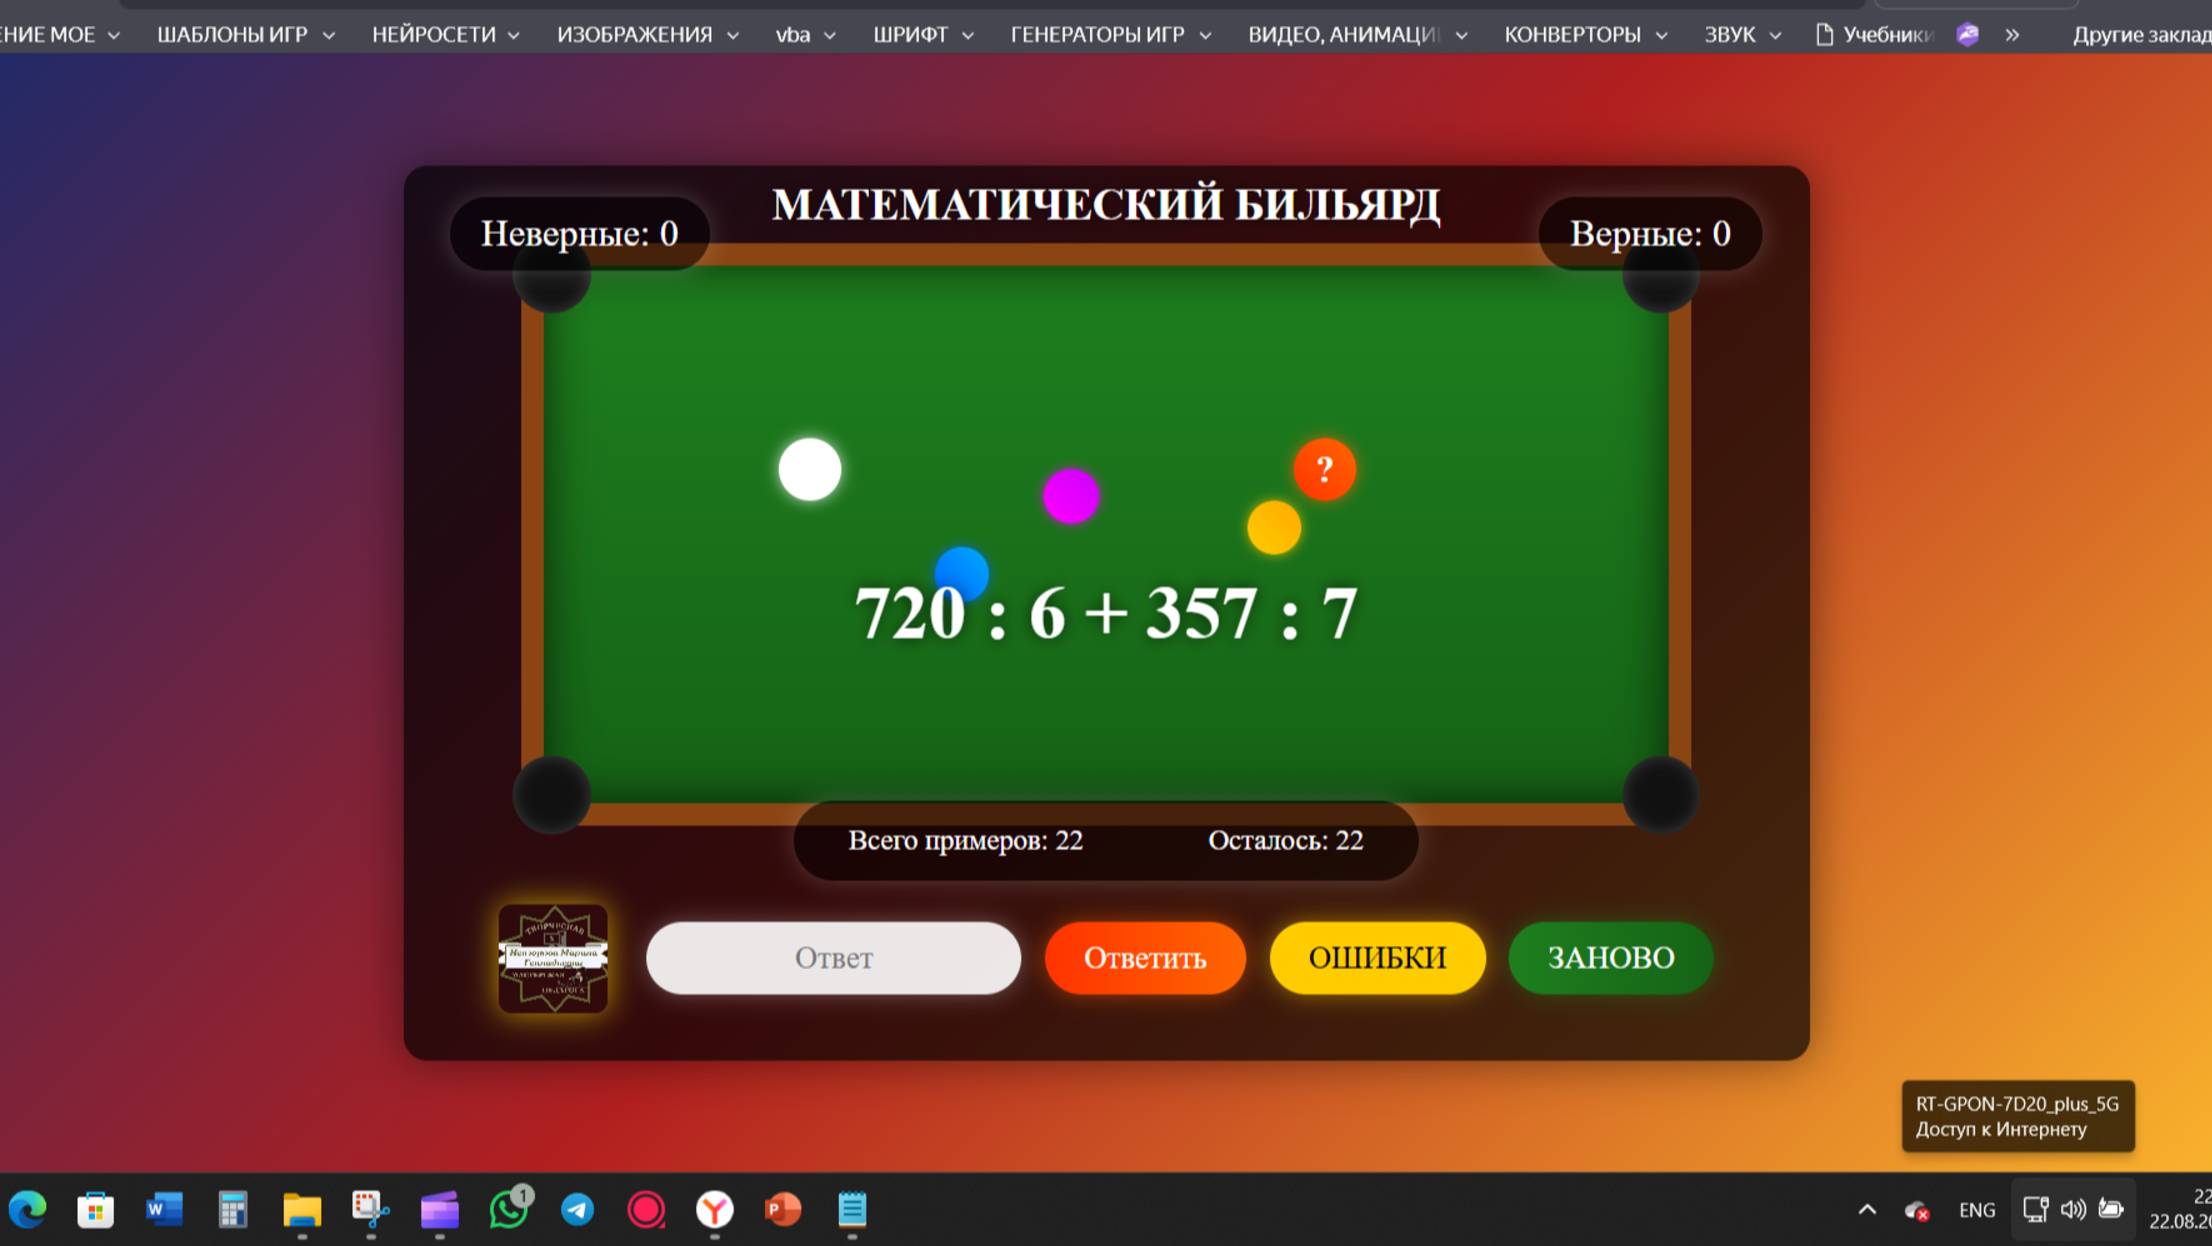Expand overflow bookmarks with the » button
Screen dimensions: 2212x1246
pyautogui.click(x=2013, y=33)
